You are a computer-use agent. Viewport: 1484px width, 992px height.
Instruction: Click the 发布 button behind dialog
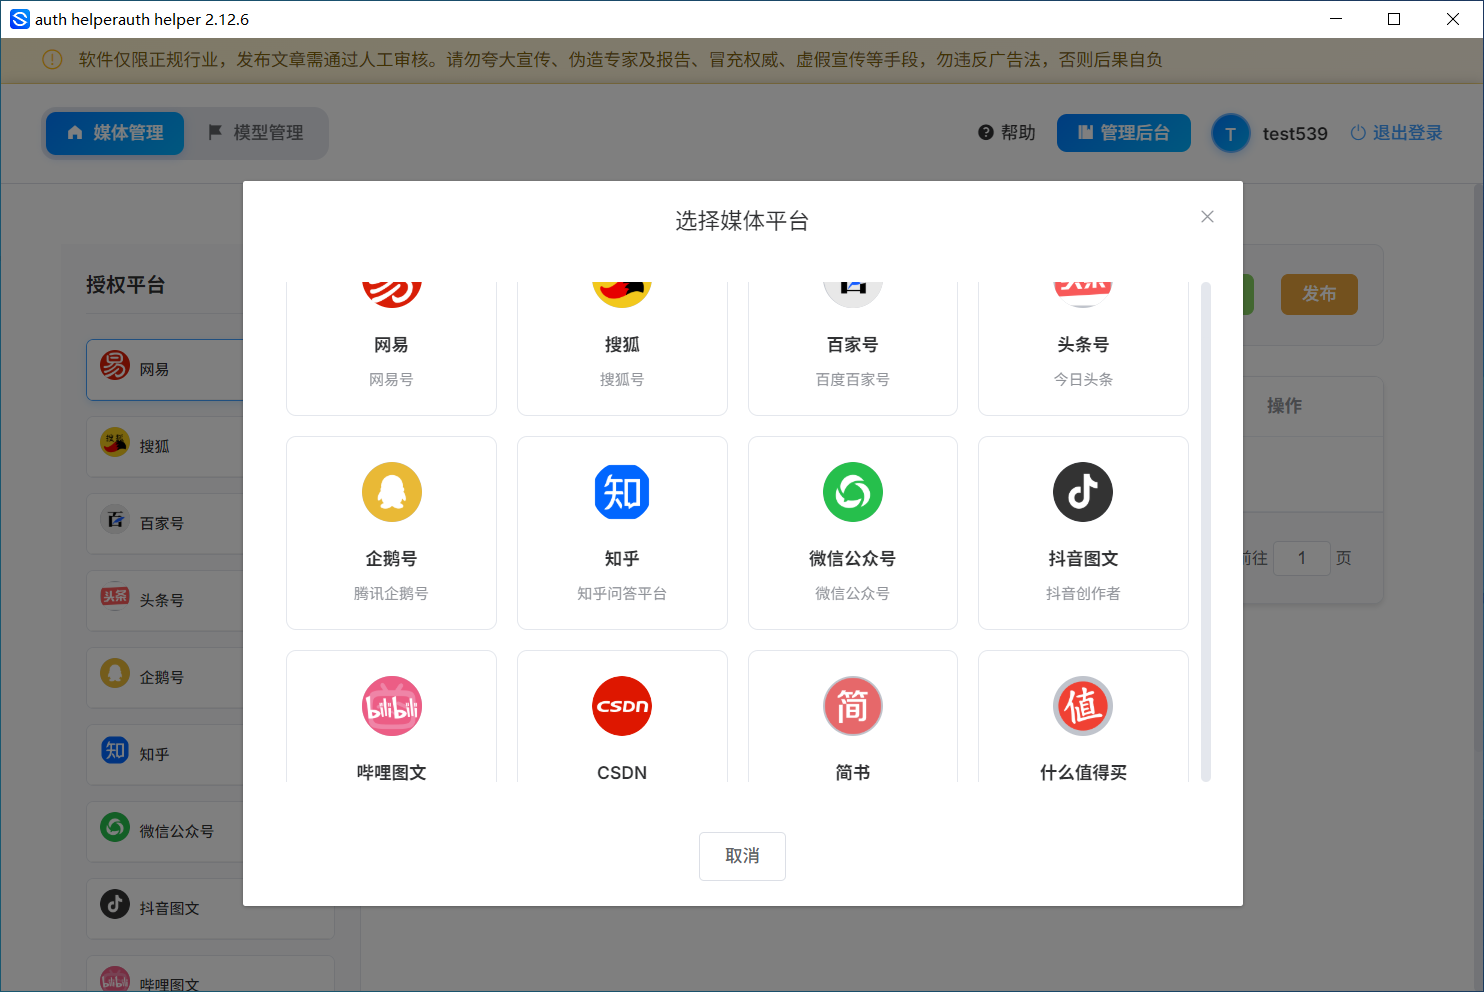1319,294
